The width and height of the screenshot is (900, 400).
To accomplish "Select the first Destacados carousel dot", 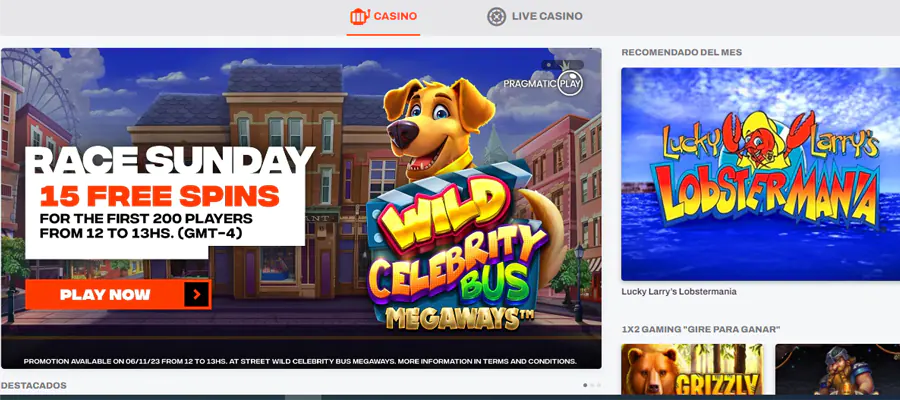I will coord(585,385).
